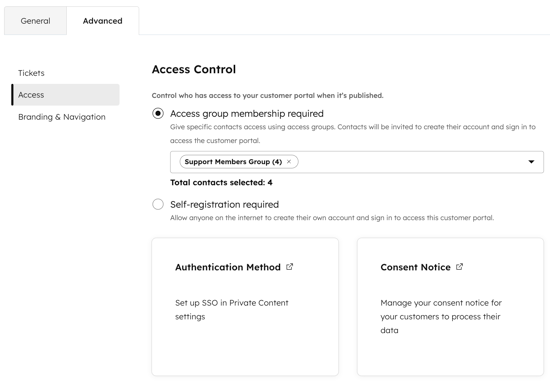The height and width of the screenshot is (384, 550).
Task: Click 'Set up SSO in Private Content settings' text
Action: point(232,310)
